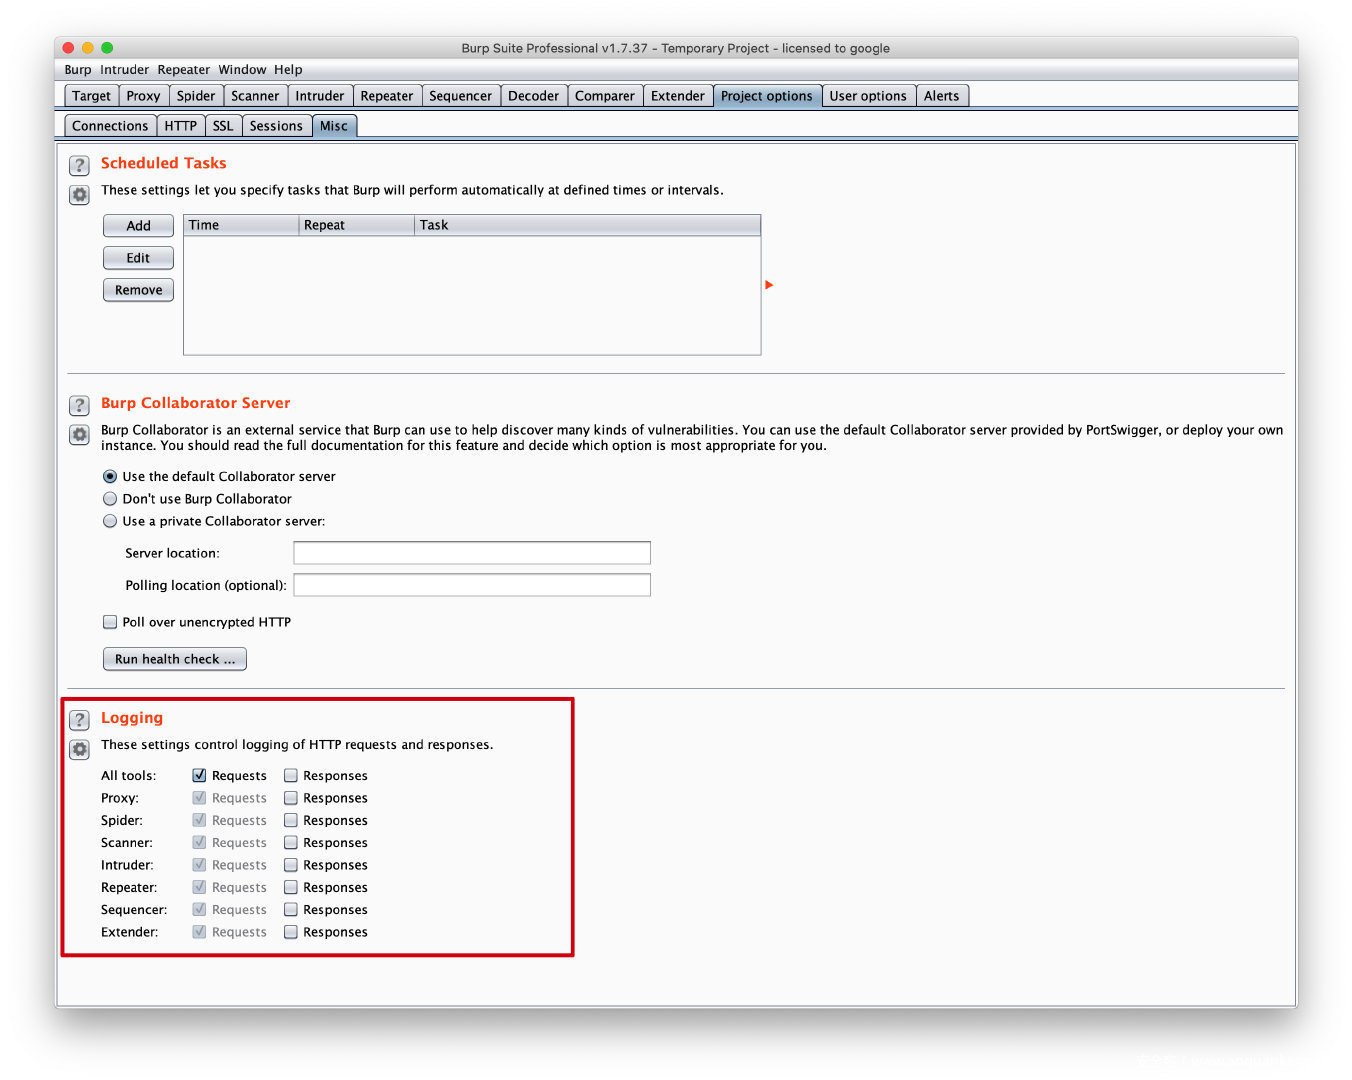1352x1080 pixels.
Task: Open Scheduled Tasks settings gear menu
Action: click(x=79, y=194)
